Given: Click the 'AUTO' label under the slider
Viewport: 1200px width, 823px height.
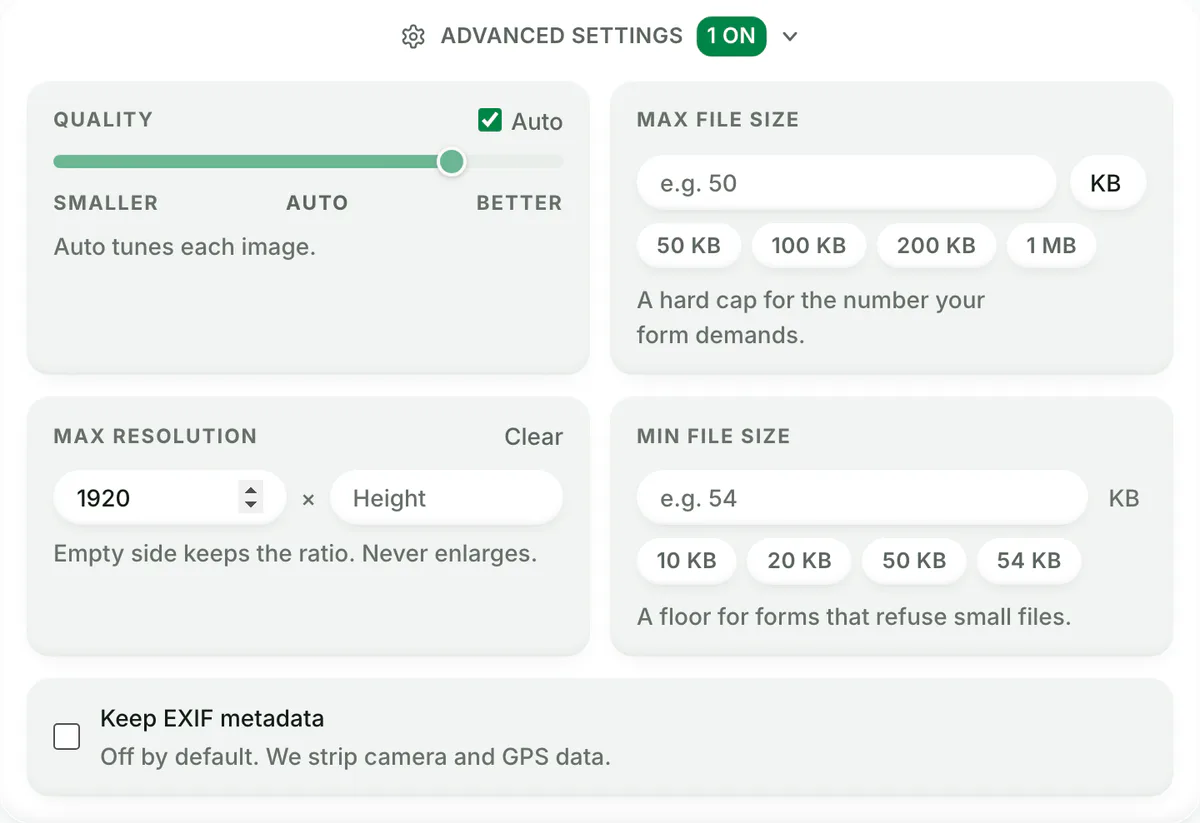Looking at the screenshot, I should (x=317, y=203).
